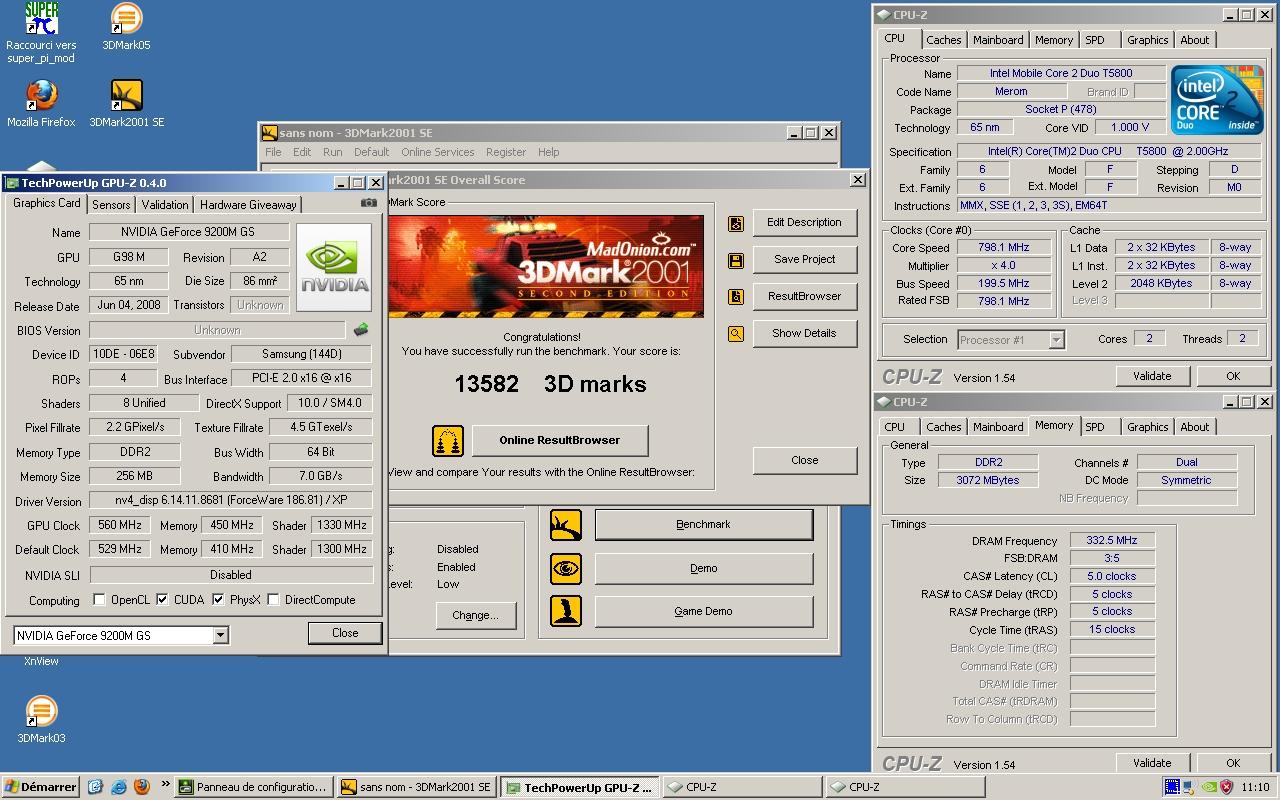
Task: Click the Online ResultBrowser podium icon
Action: click(x=448, y=441)
